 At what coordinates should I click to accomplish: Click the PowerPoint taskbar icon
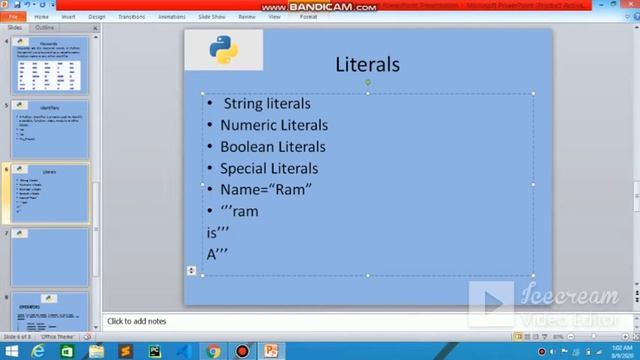pyautogui.click(x=271, y=351)
